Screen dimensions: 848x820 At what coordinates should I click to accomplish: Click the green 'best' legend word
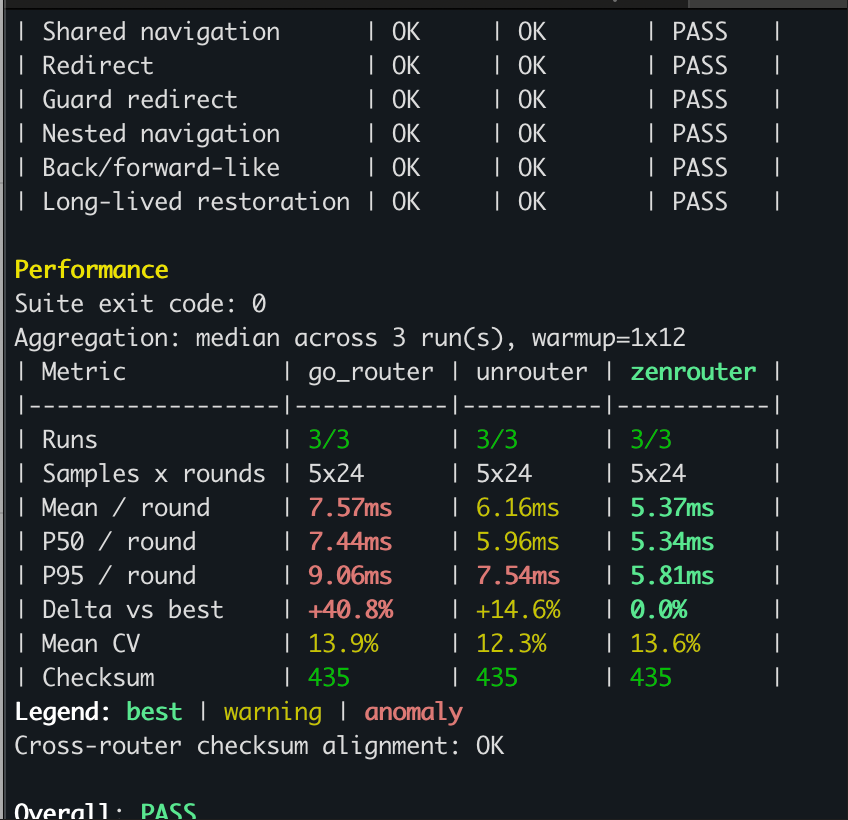154,712
